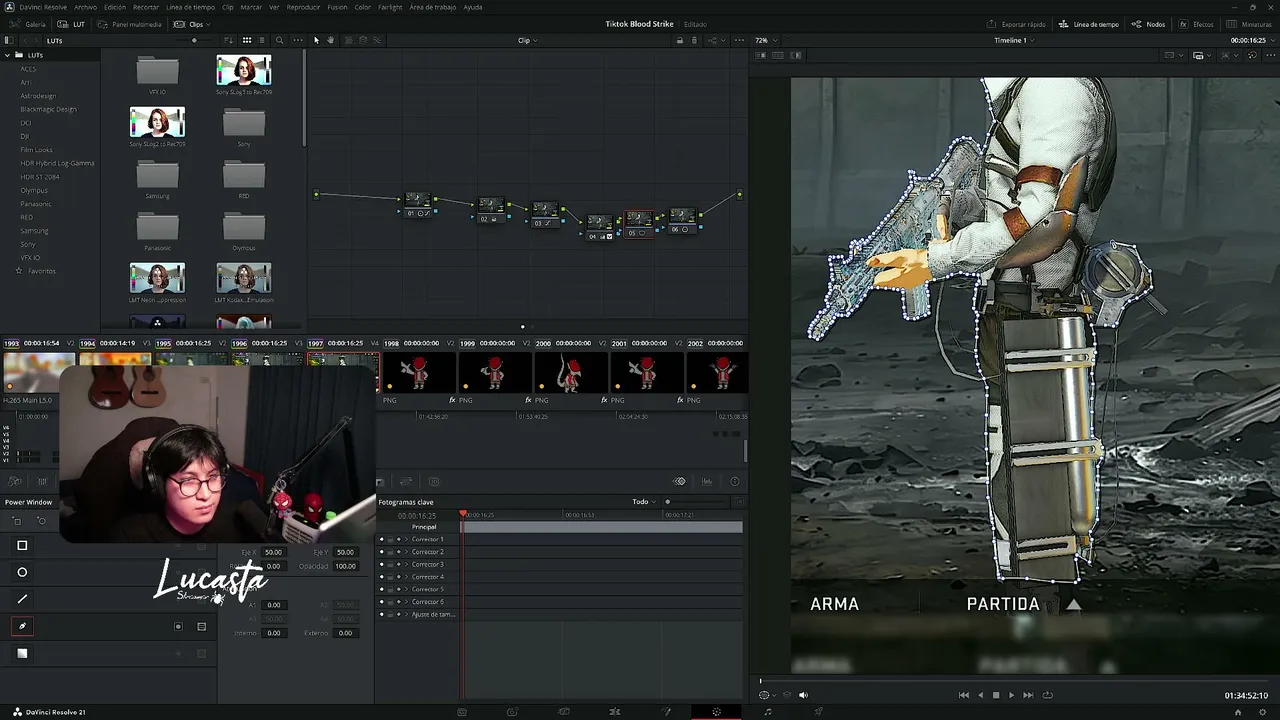Switch LUTs panel to list view
1280x720 pixels.
tap(262, 40)
